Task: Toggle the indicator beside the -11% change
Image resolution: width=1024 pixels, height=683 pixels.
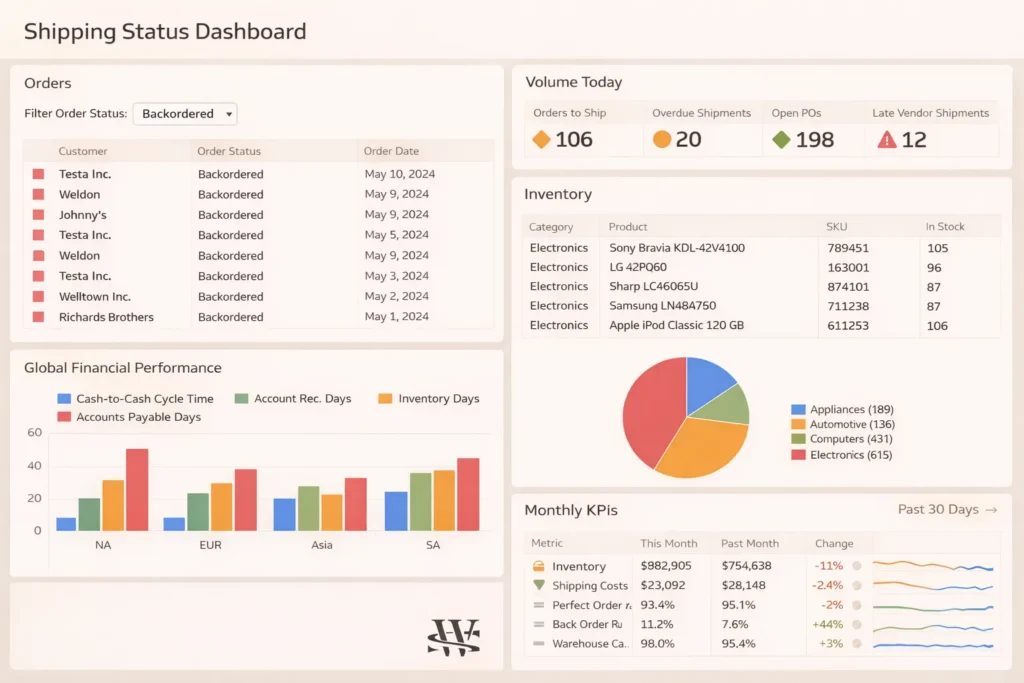Action: point(857,566)
